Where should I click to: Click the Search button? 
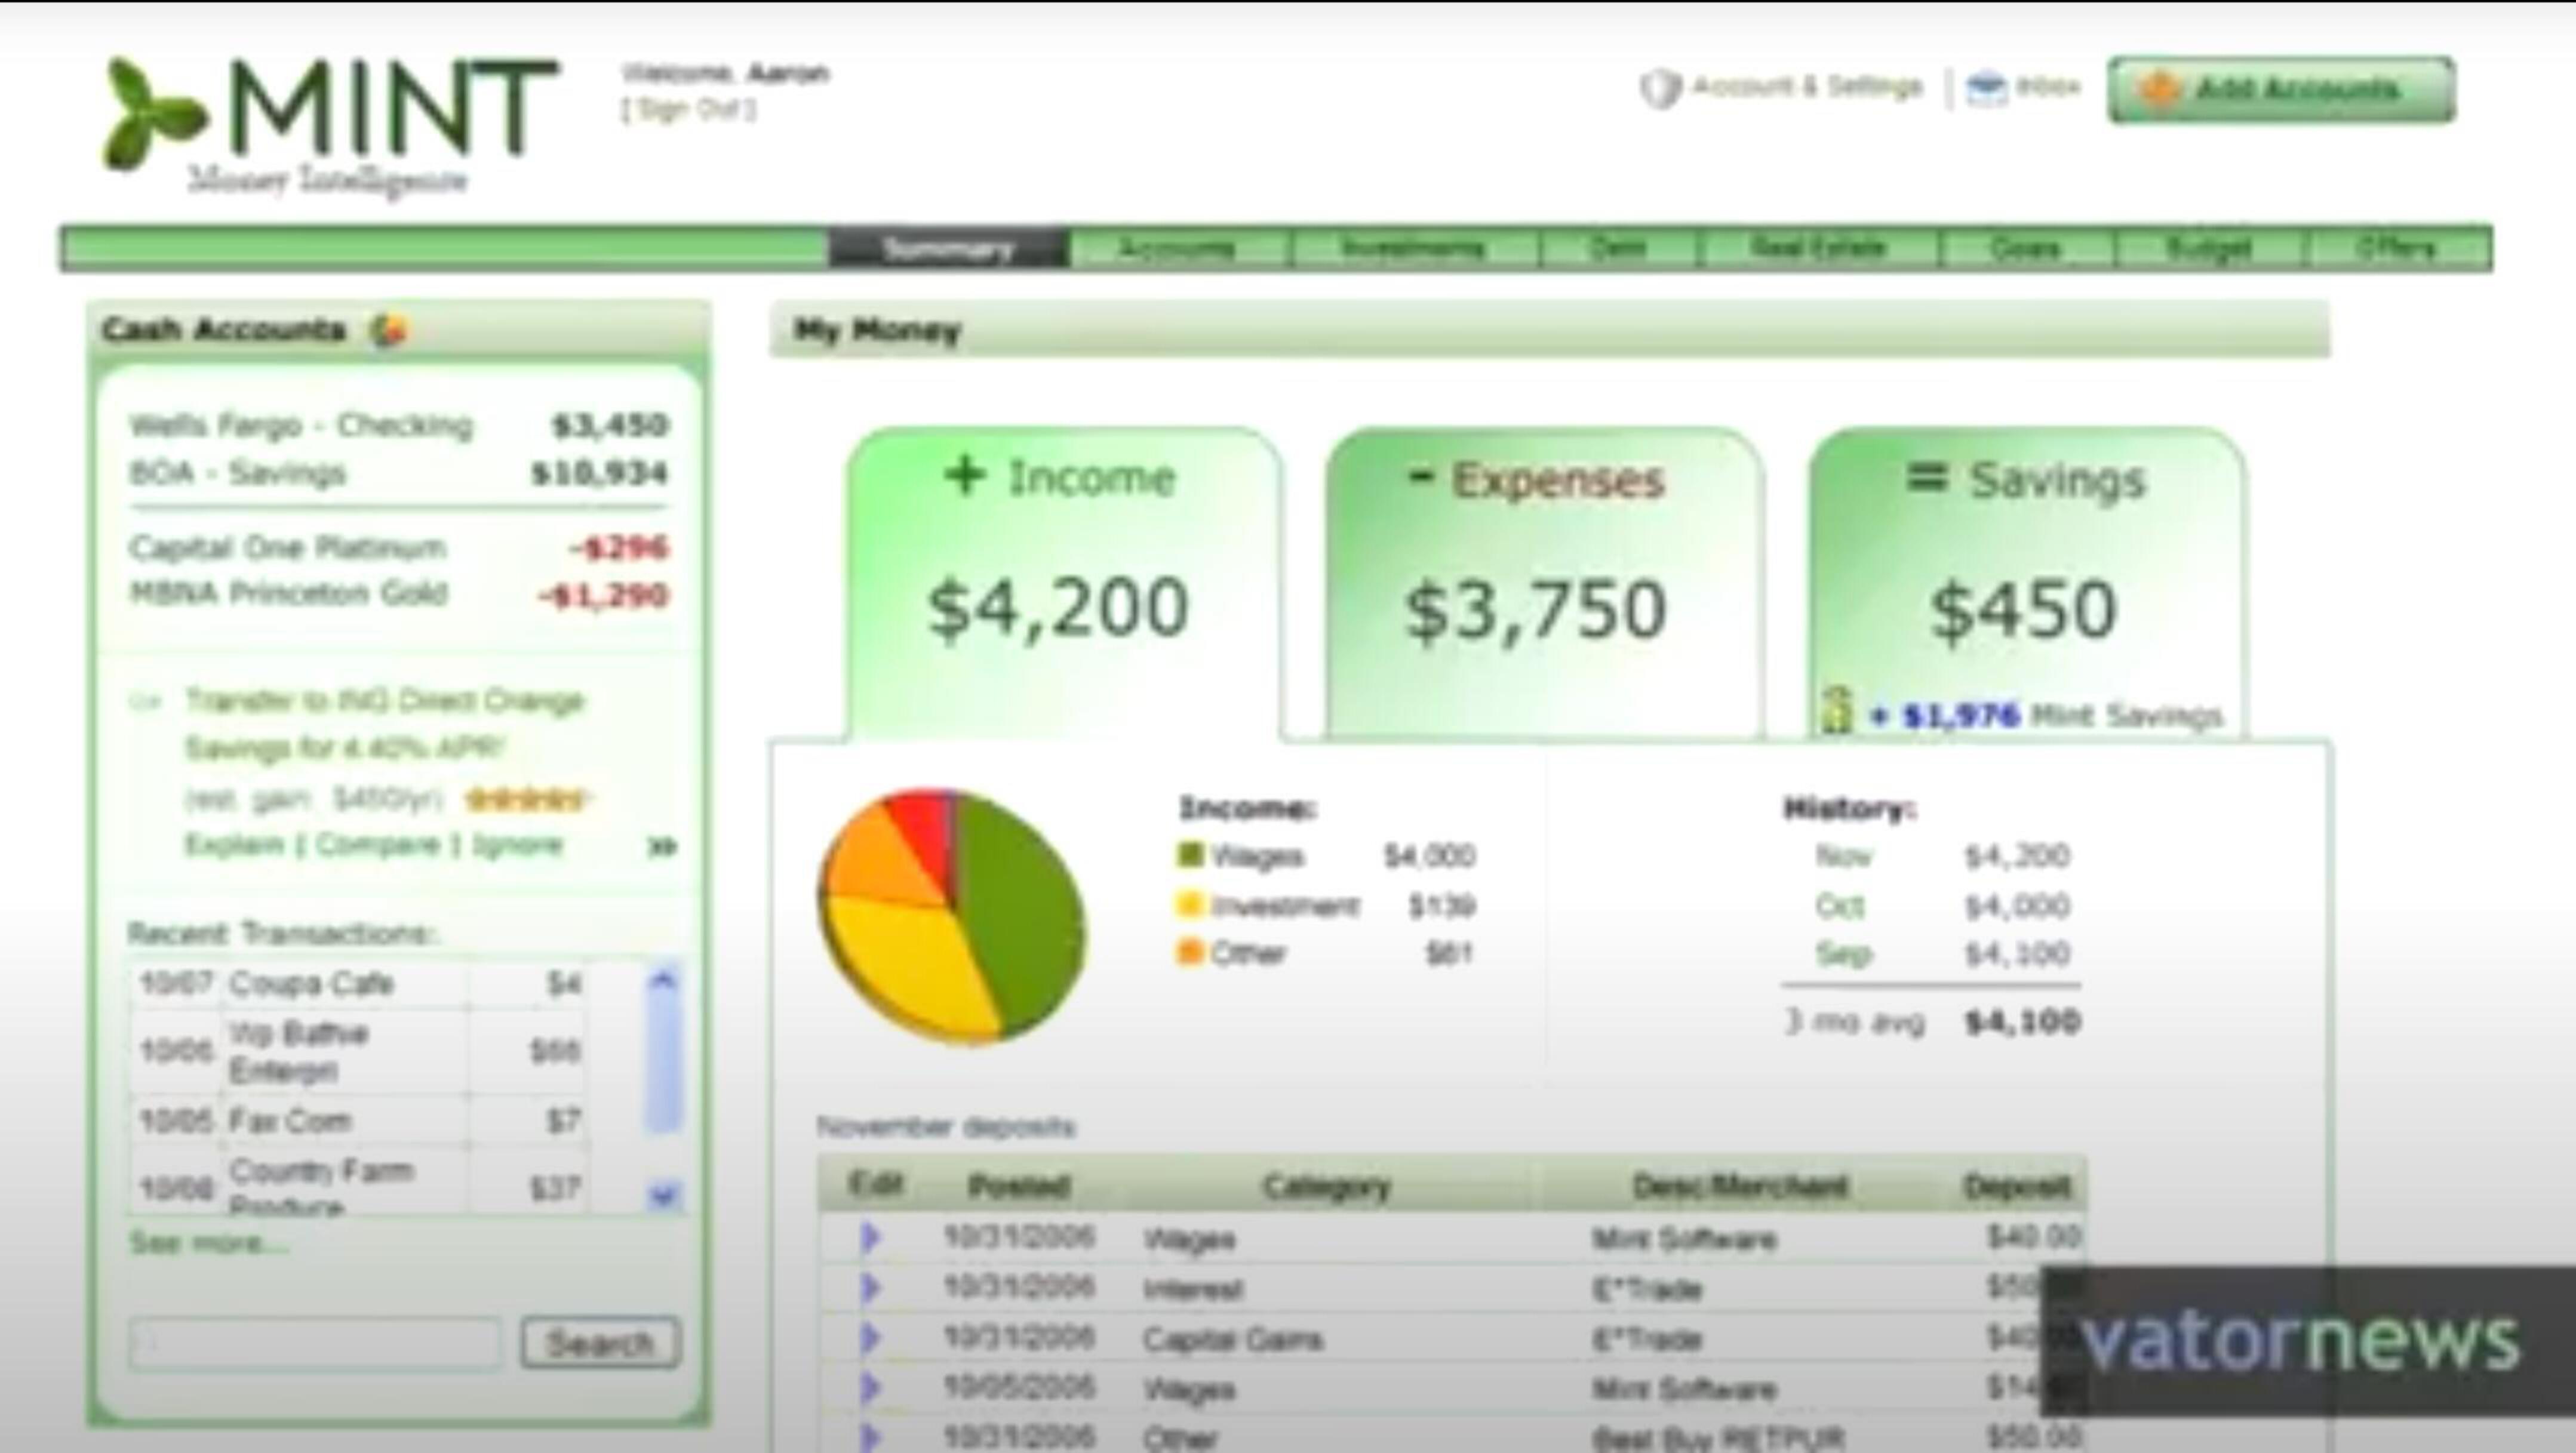point(601,1342)
